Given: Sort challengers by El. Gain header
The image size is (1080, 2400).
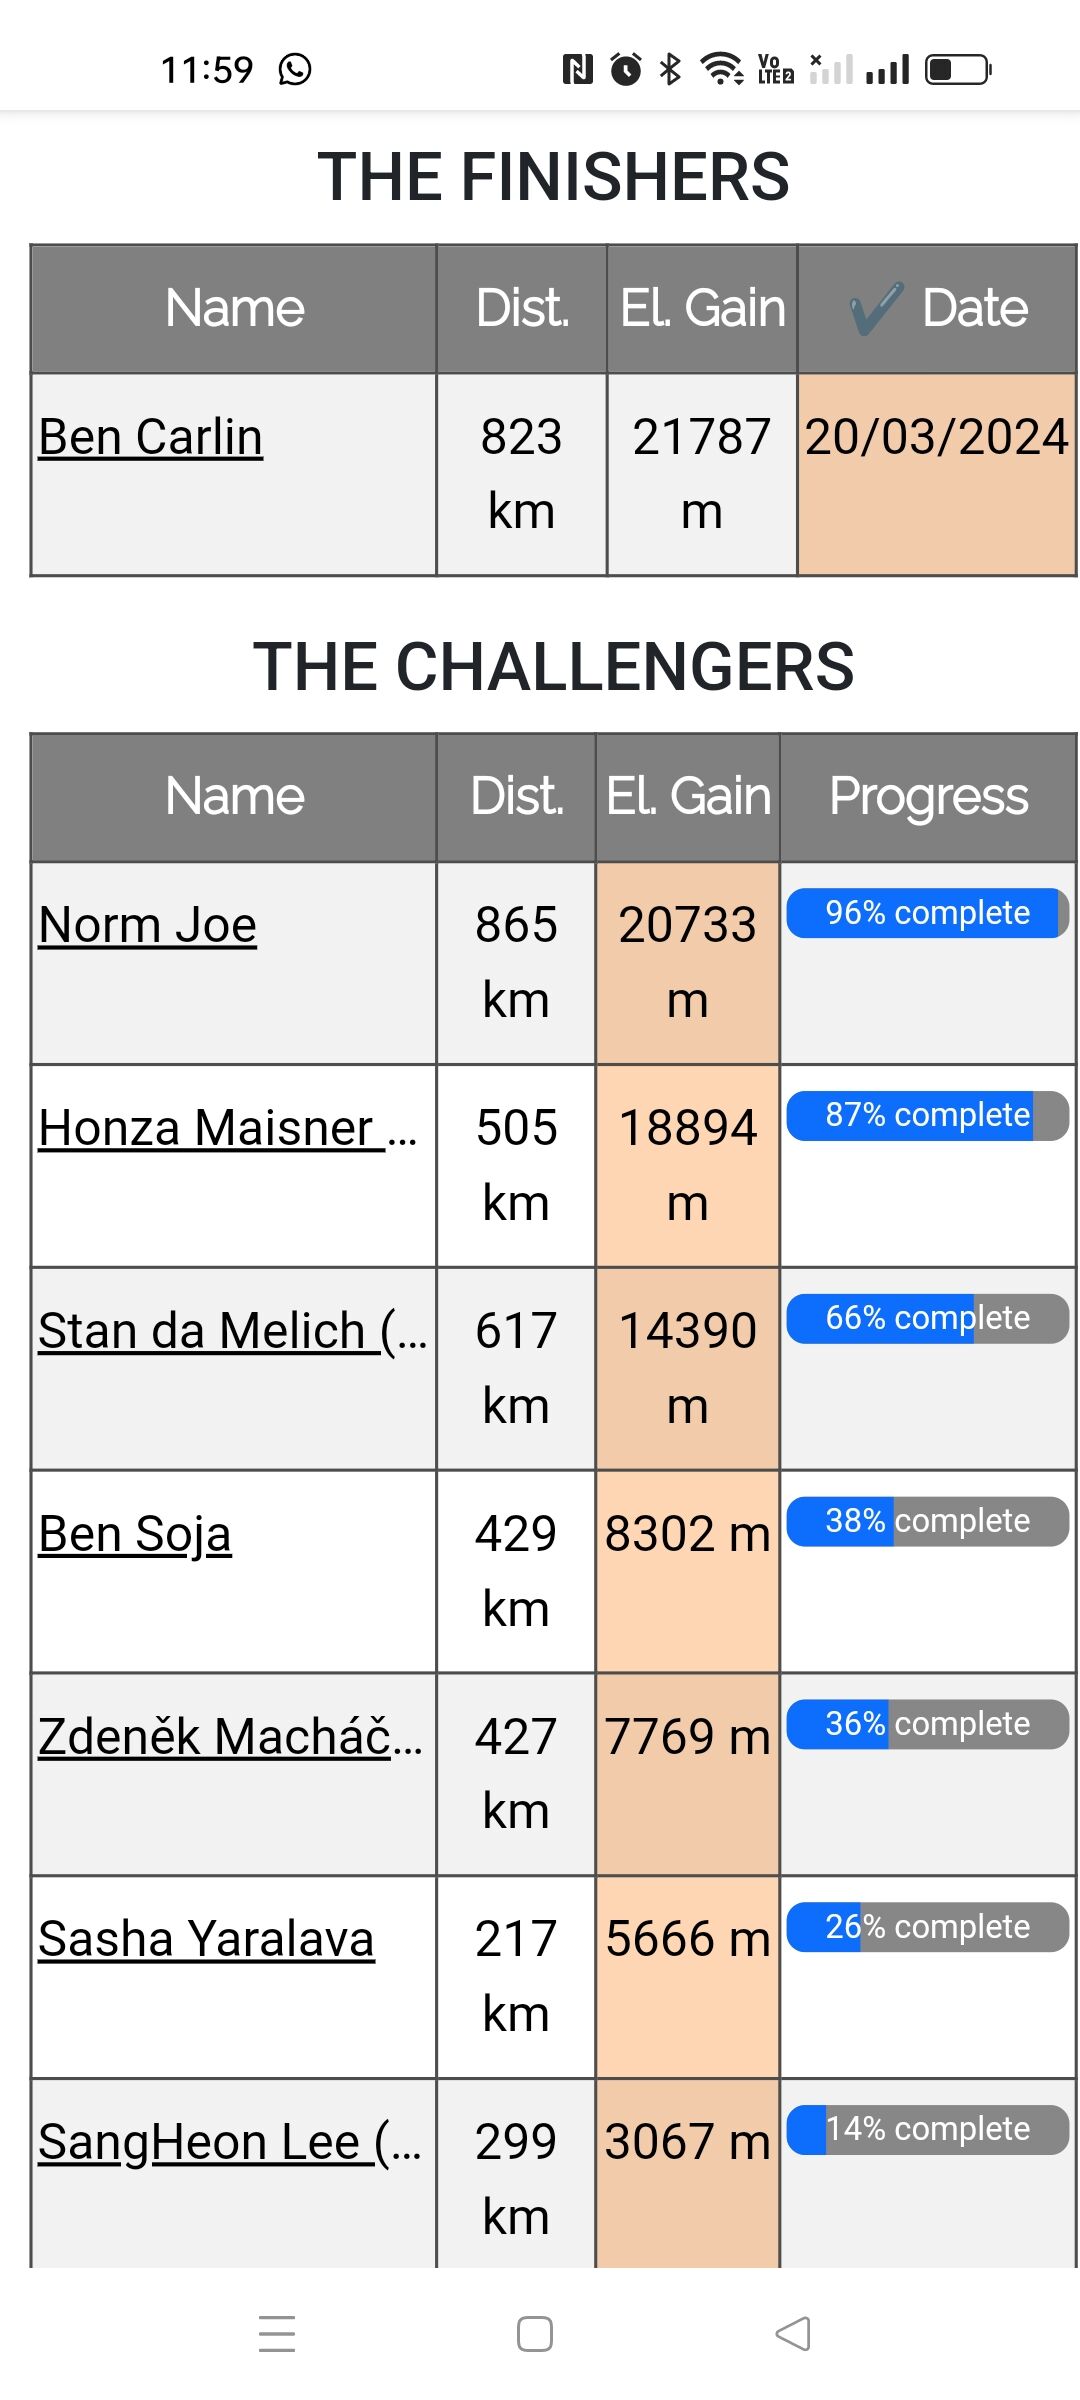Looking at the screenshot, I should coord(688,797).
